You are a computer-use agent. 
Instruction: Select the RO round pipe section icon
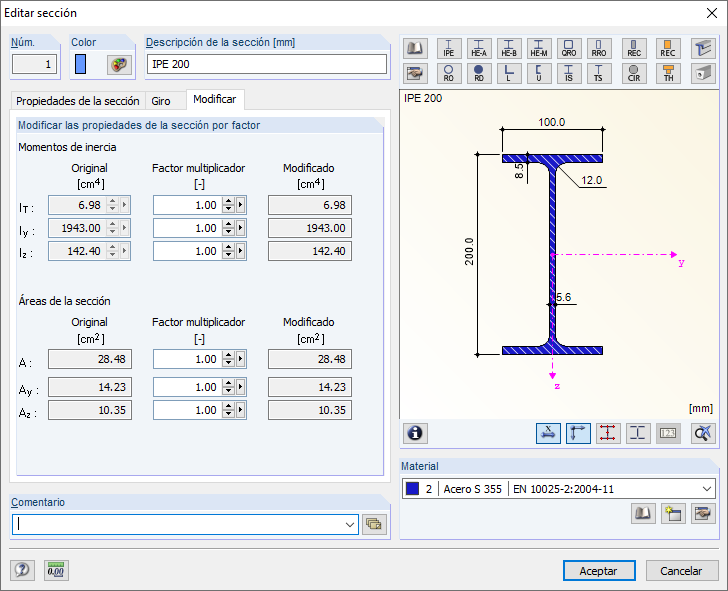tap(449, 73)
